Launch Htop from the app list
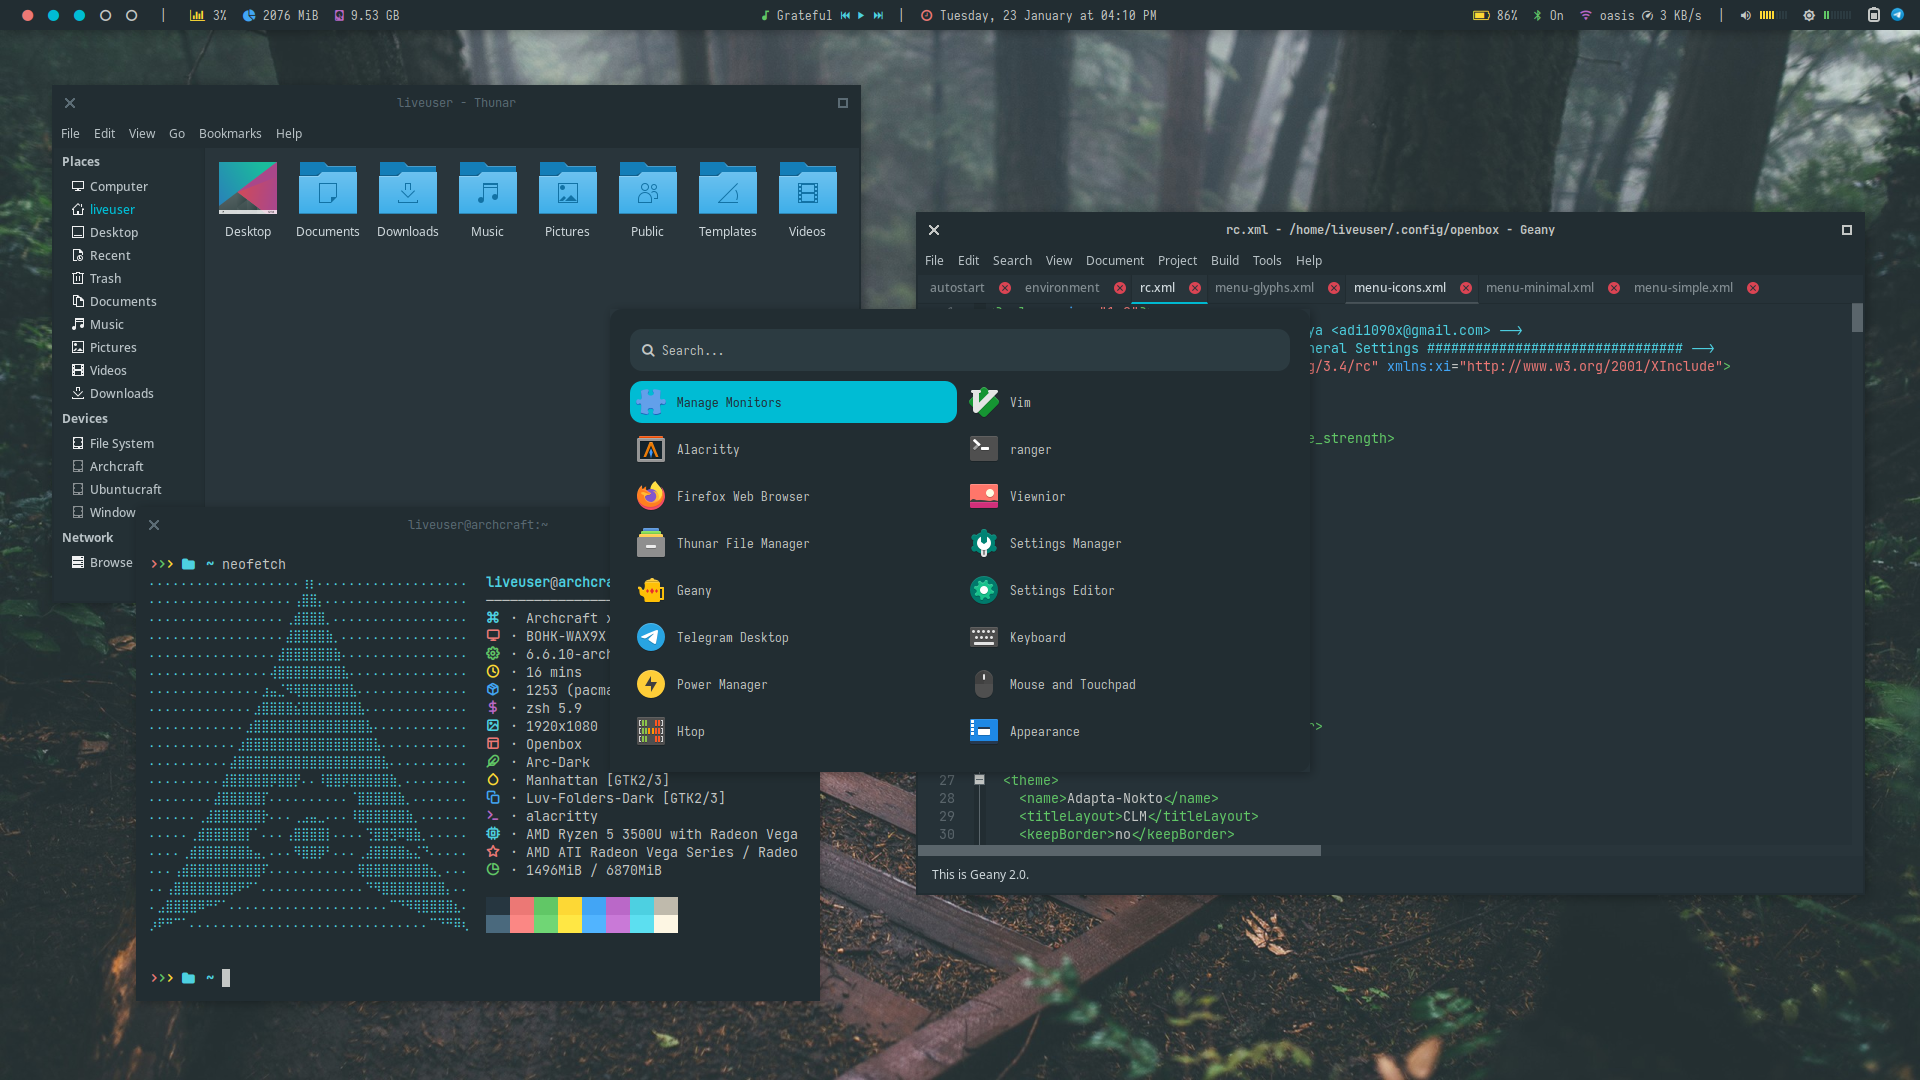The height and width of the screenshot is (1080, 1920). [x=690, y=731]
